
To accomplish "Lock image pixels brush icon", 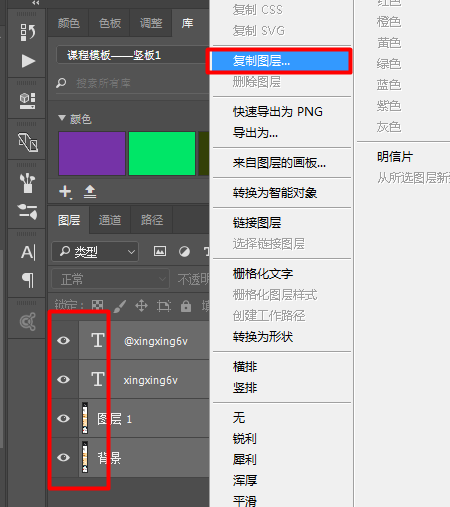I will (119, 306).
